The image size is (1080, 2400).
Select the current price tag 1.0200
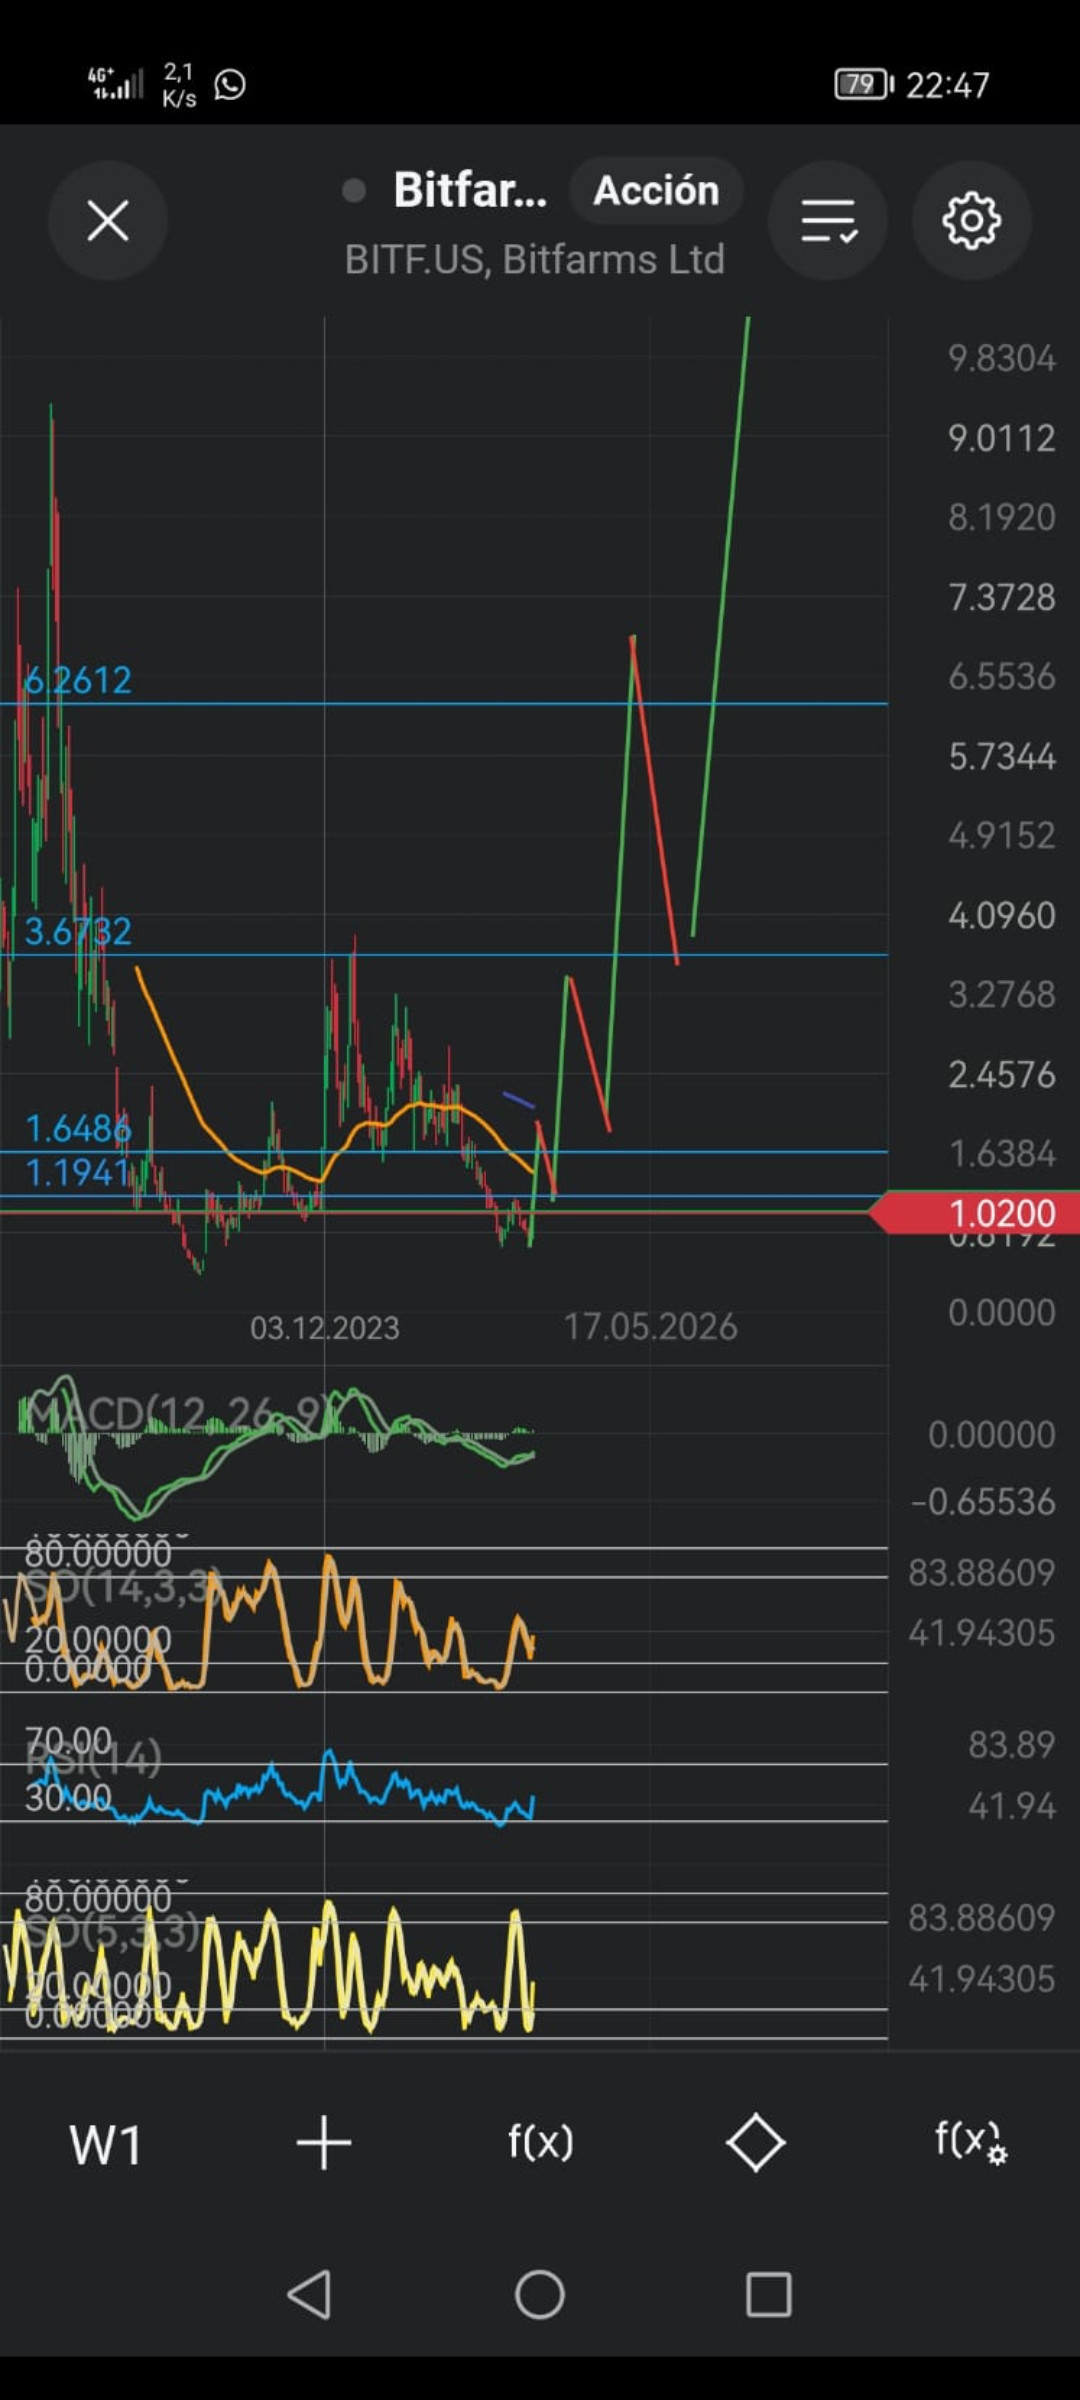[975, 1213]
